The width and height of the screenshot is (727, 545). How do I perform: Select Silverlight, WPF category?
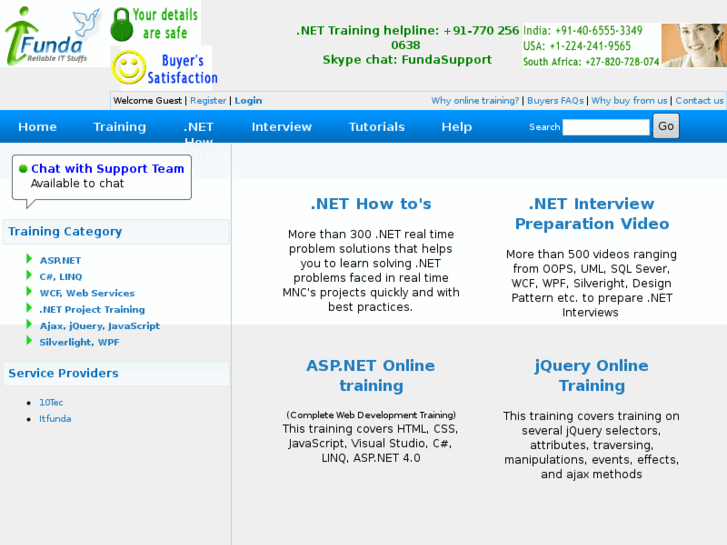tap(79, 342)
